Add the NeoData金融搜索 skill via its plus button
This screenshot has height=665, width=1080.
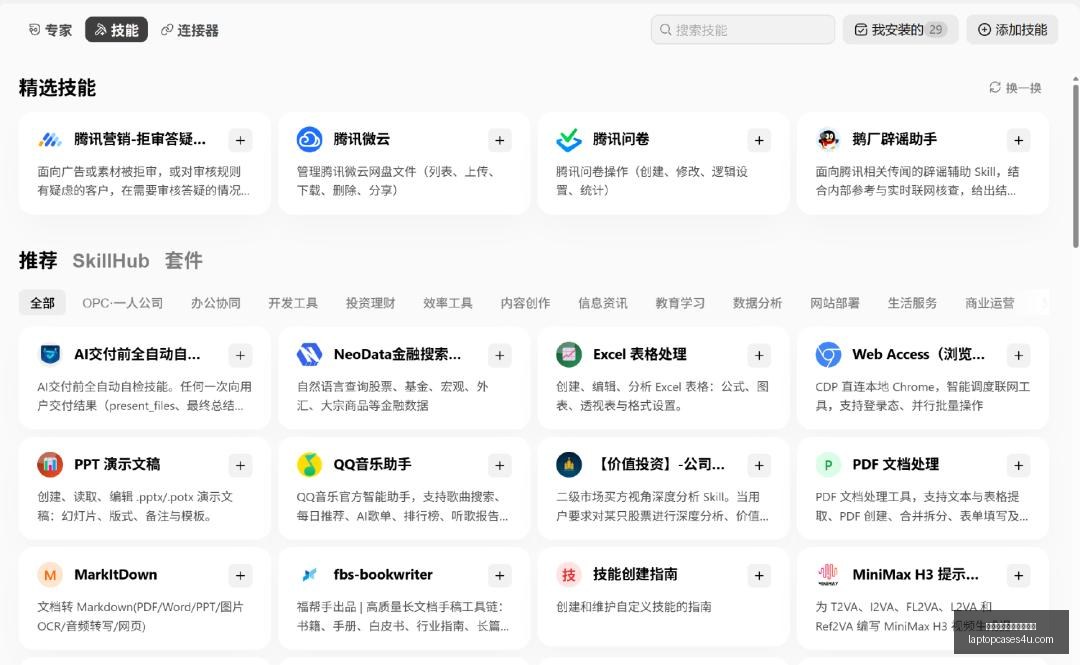(x=499, y=356)
